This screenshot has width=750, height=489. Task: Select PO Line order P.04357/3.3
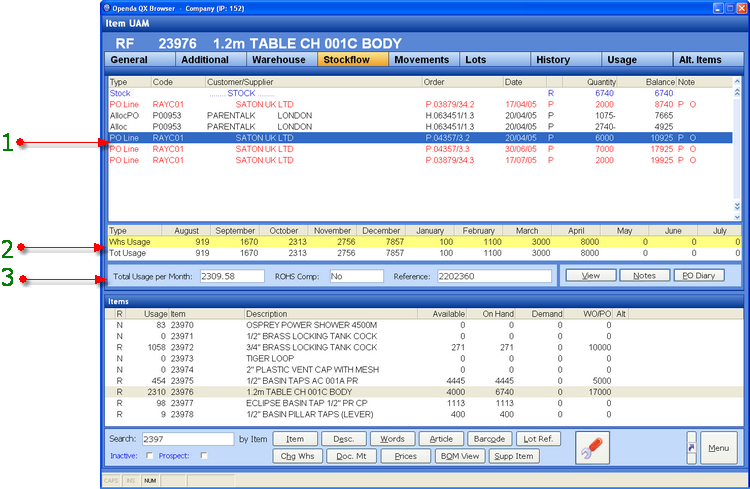click(x=420, y=149)
